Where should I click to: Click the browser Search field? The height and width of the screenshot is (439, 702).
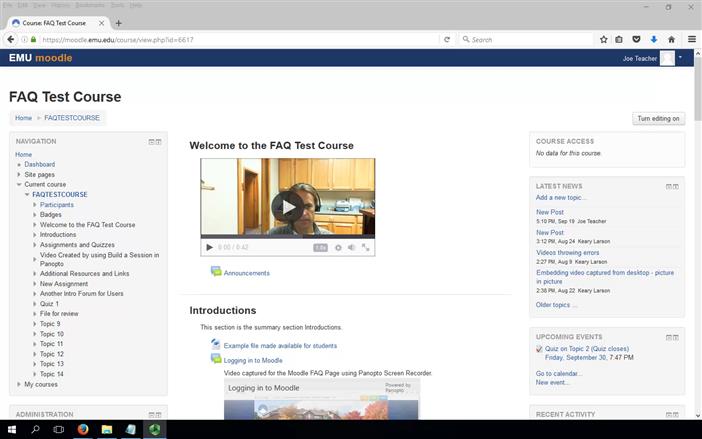tap(525, 40)
